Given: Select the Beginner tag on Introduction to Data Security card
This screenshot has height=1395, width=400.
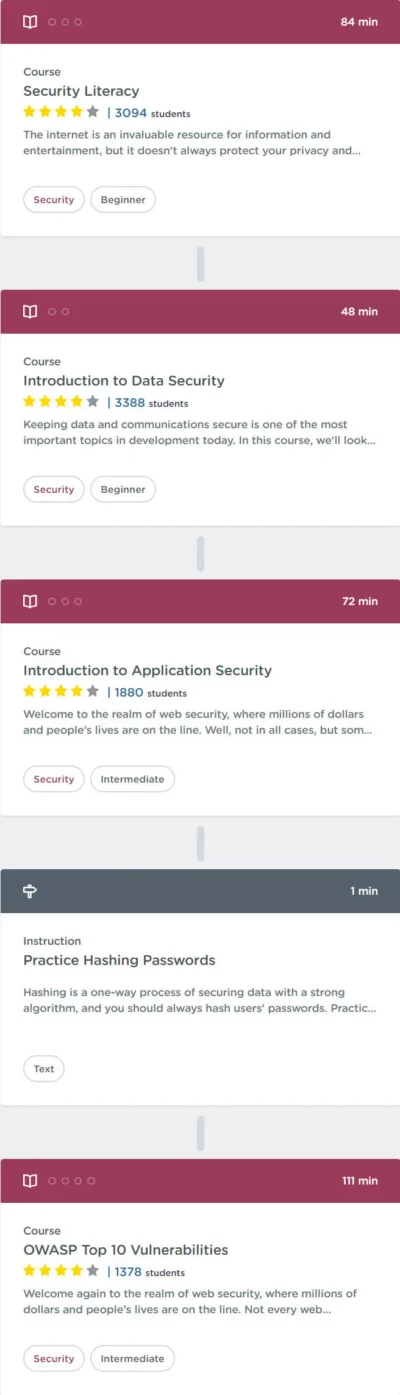Looking at the screenshot, I should [123, 489].
